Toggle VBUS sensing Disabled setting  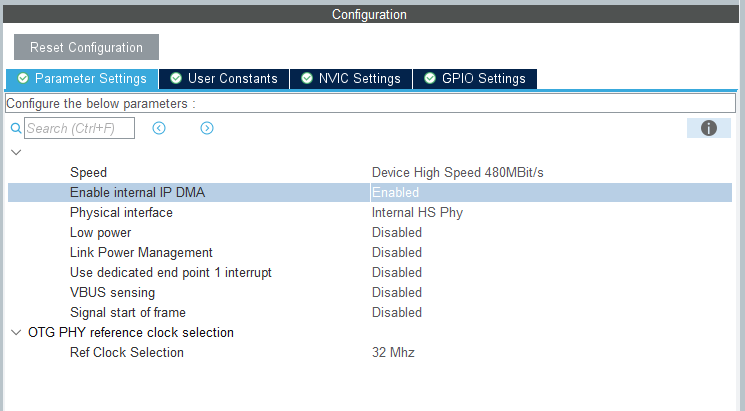[396, 292]
